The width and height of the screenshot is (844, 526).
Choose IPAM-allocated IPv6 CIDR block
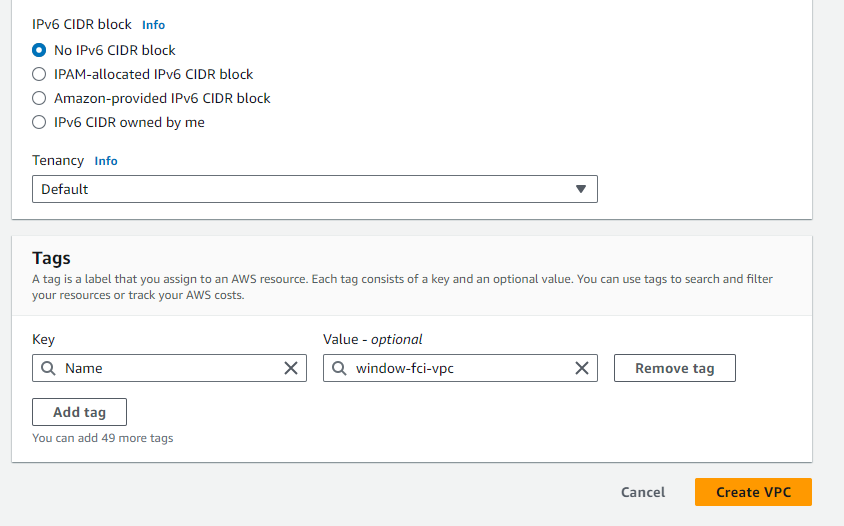point(39,74)
